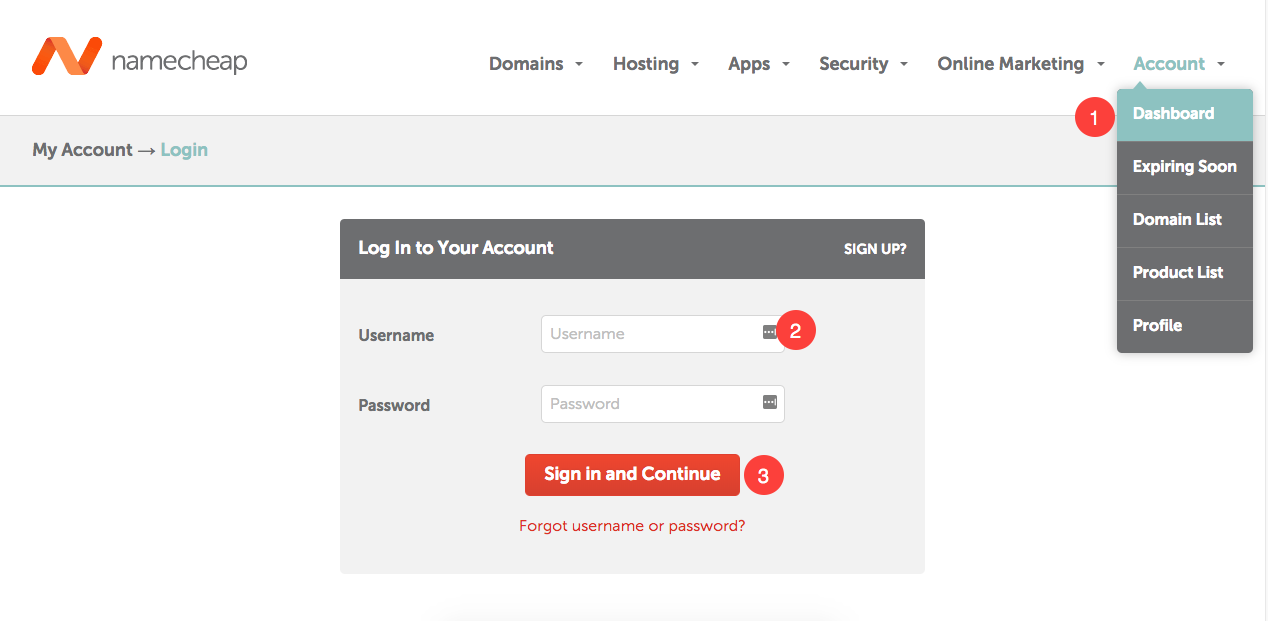Expand the Domains dropdown menu
The height and width of the screenshot is (621, 1268).
535,64
